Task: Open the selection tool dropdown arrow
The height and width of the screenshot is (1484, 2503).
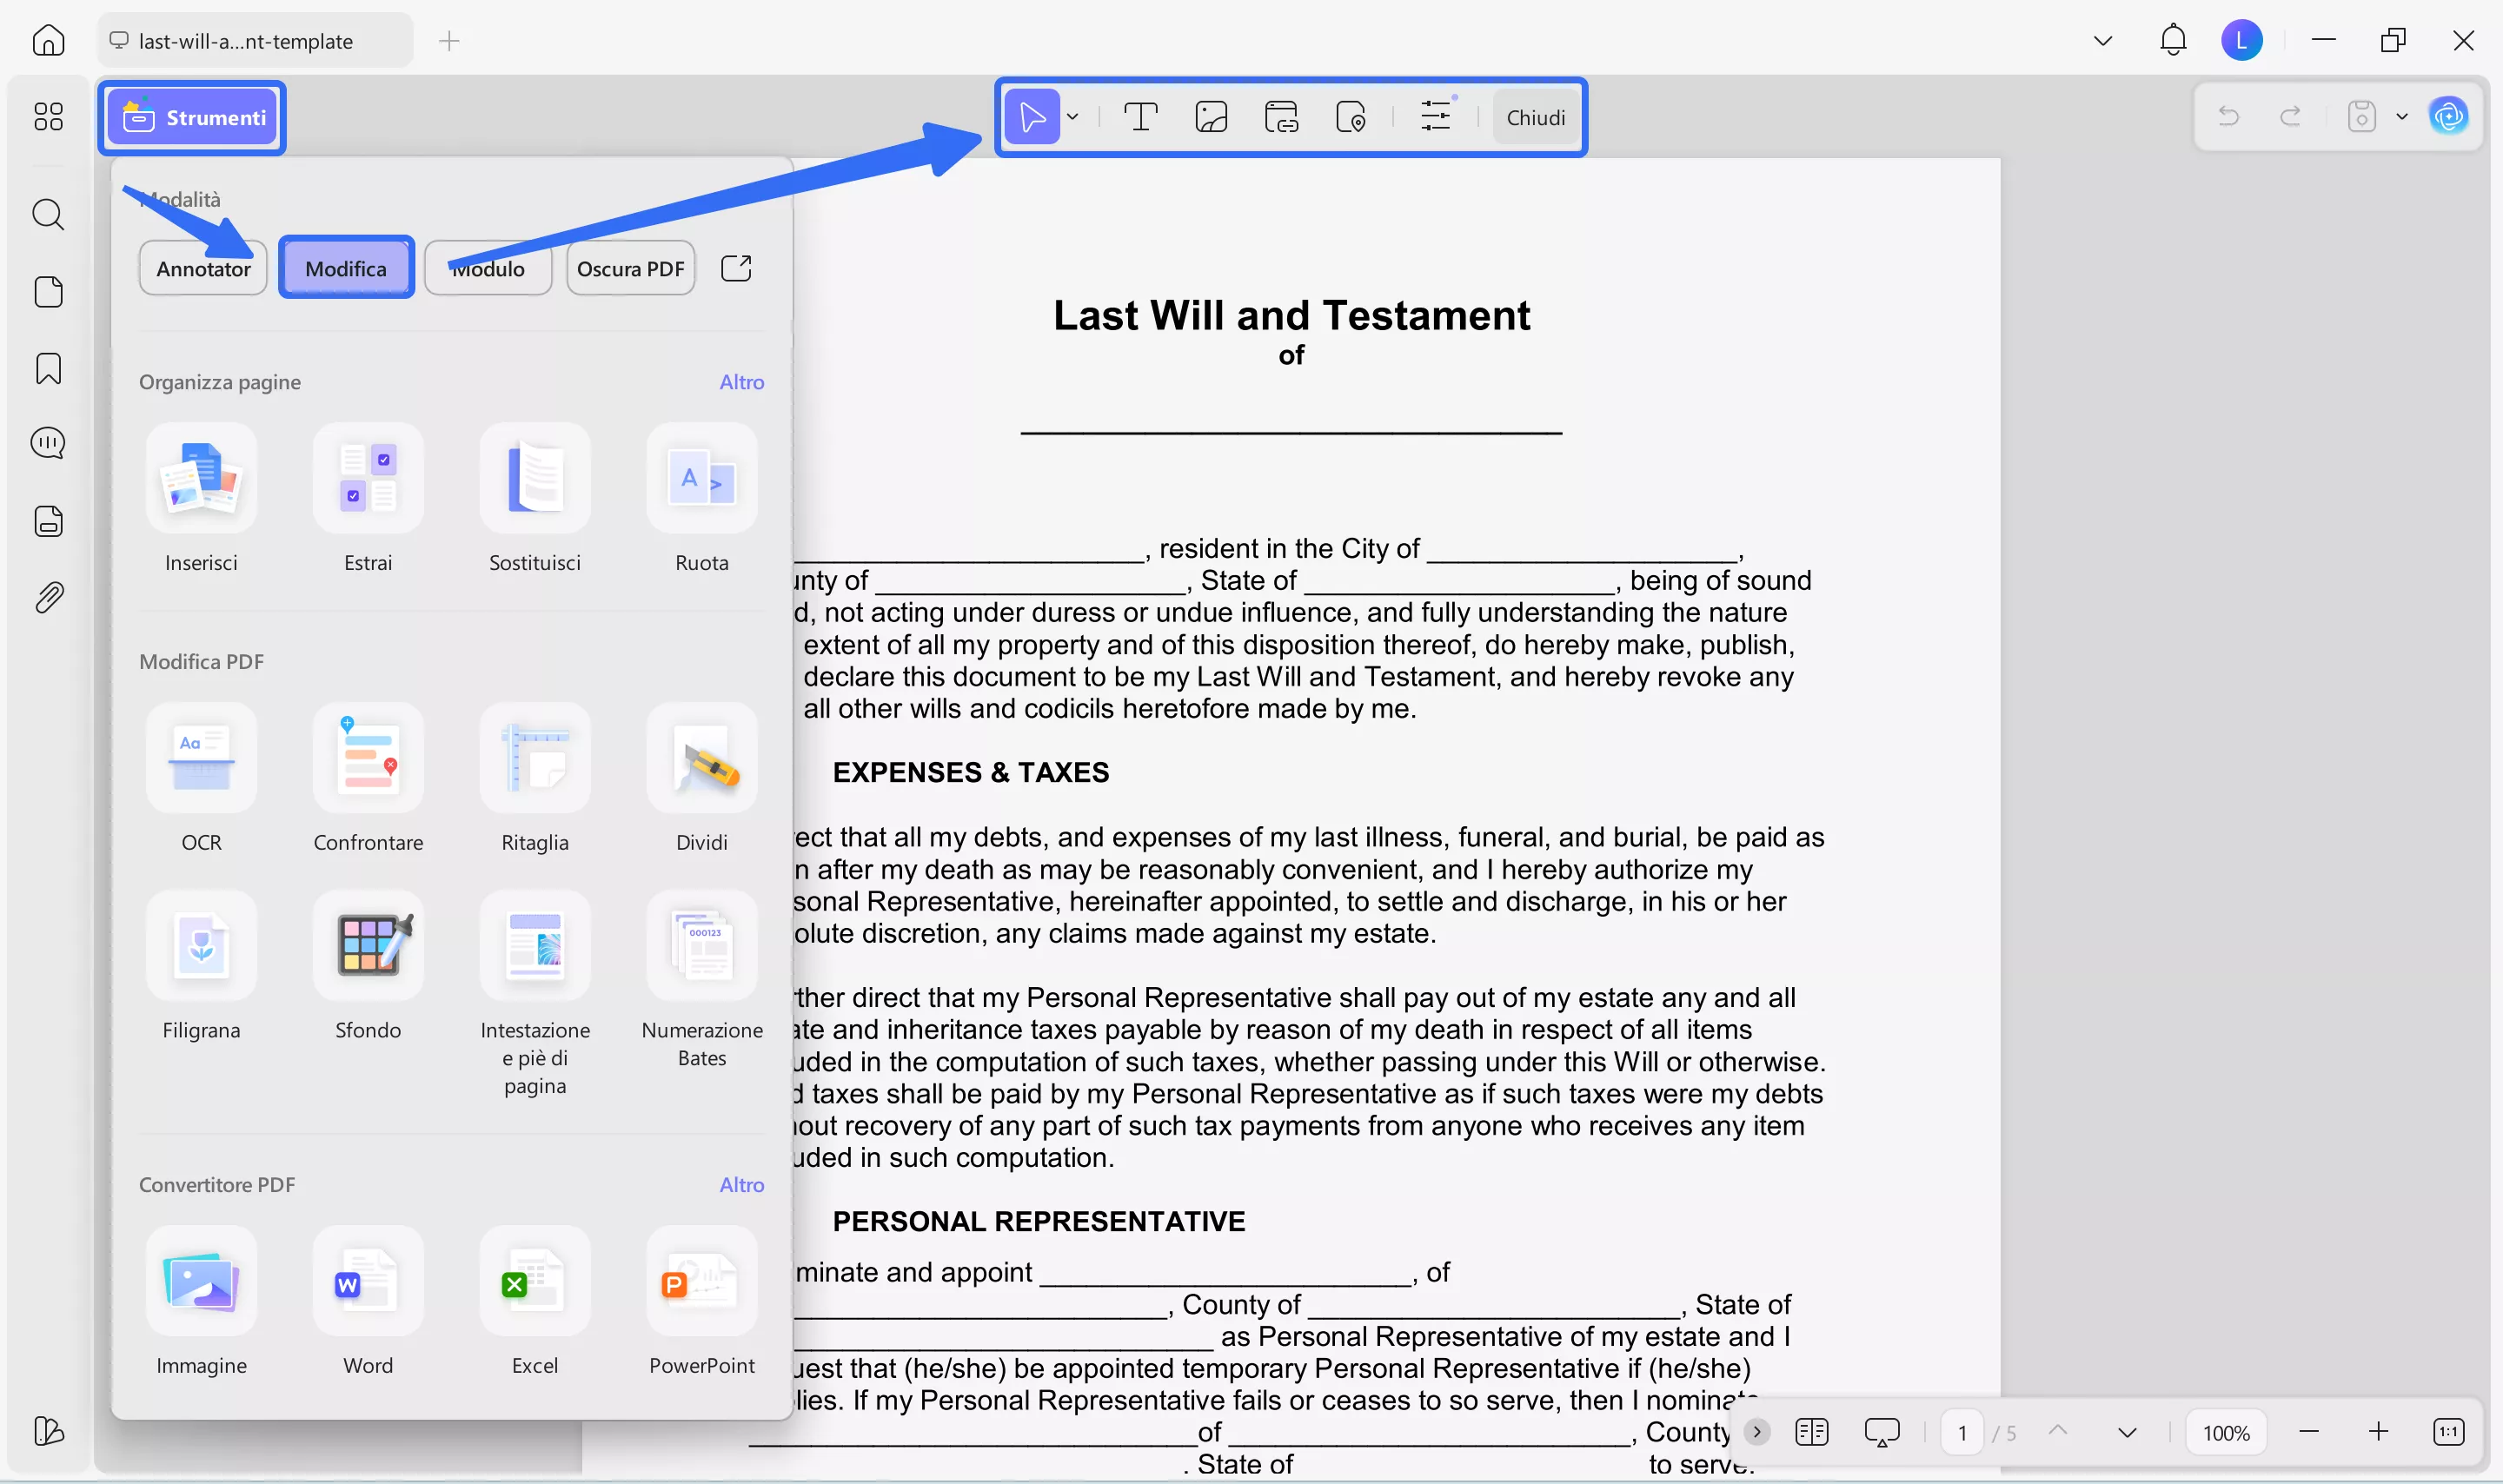Action: click(1072, 116)
